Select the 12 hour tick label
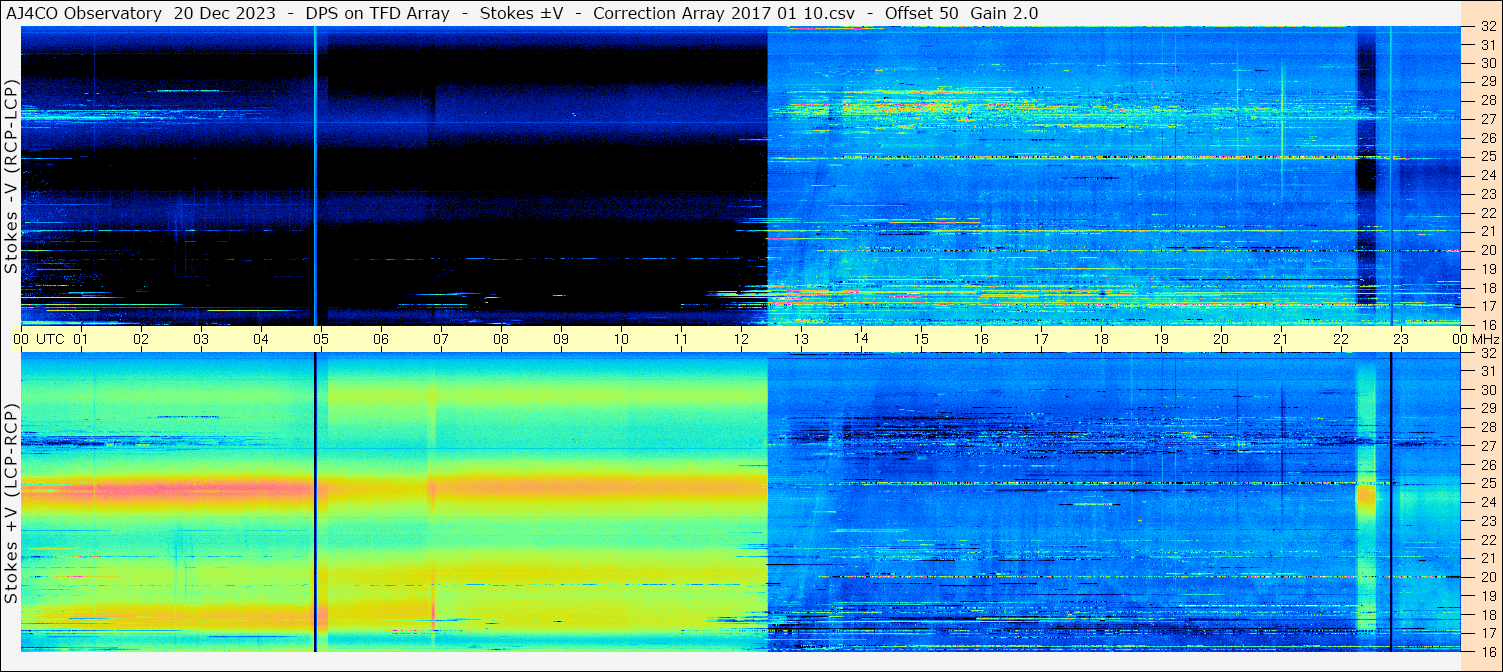The height and width of the screenshot is (672, 1503). click(x=741, y=339)
